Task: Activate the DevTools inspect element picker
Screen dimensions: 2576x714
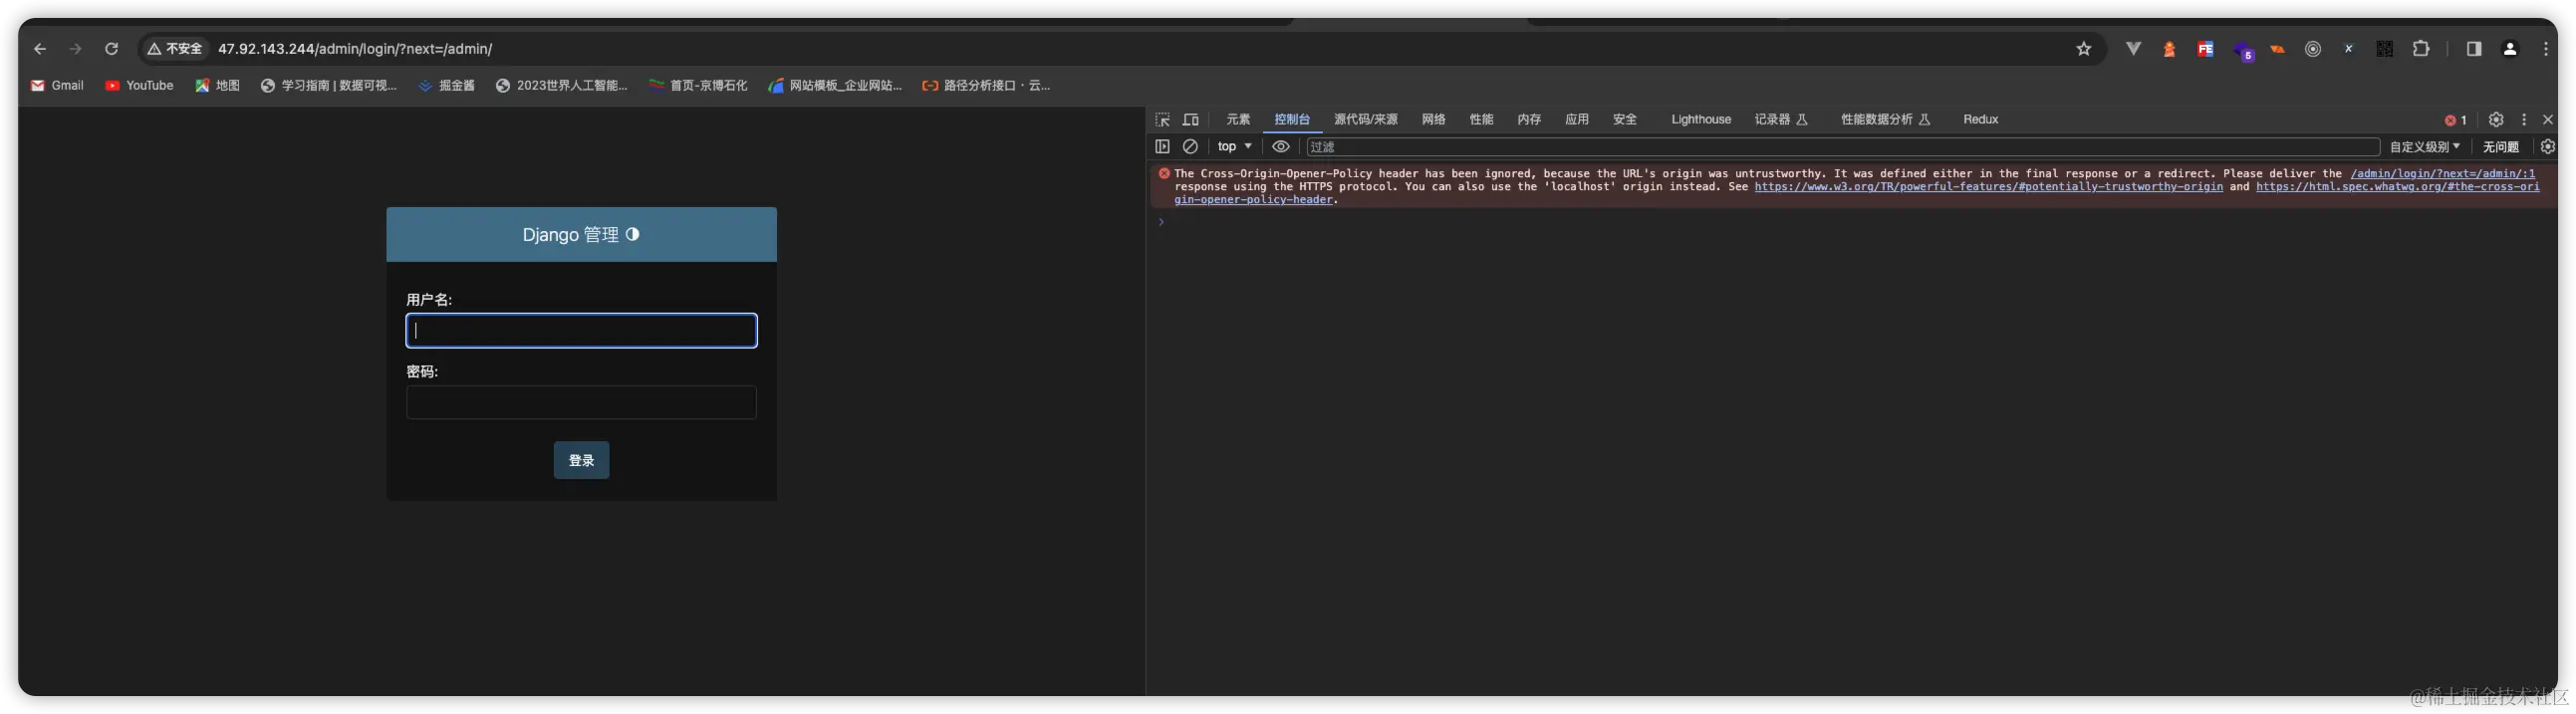Action: pyautogui.click(x=1162, y=120)
